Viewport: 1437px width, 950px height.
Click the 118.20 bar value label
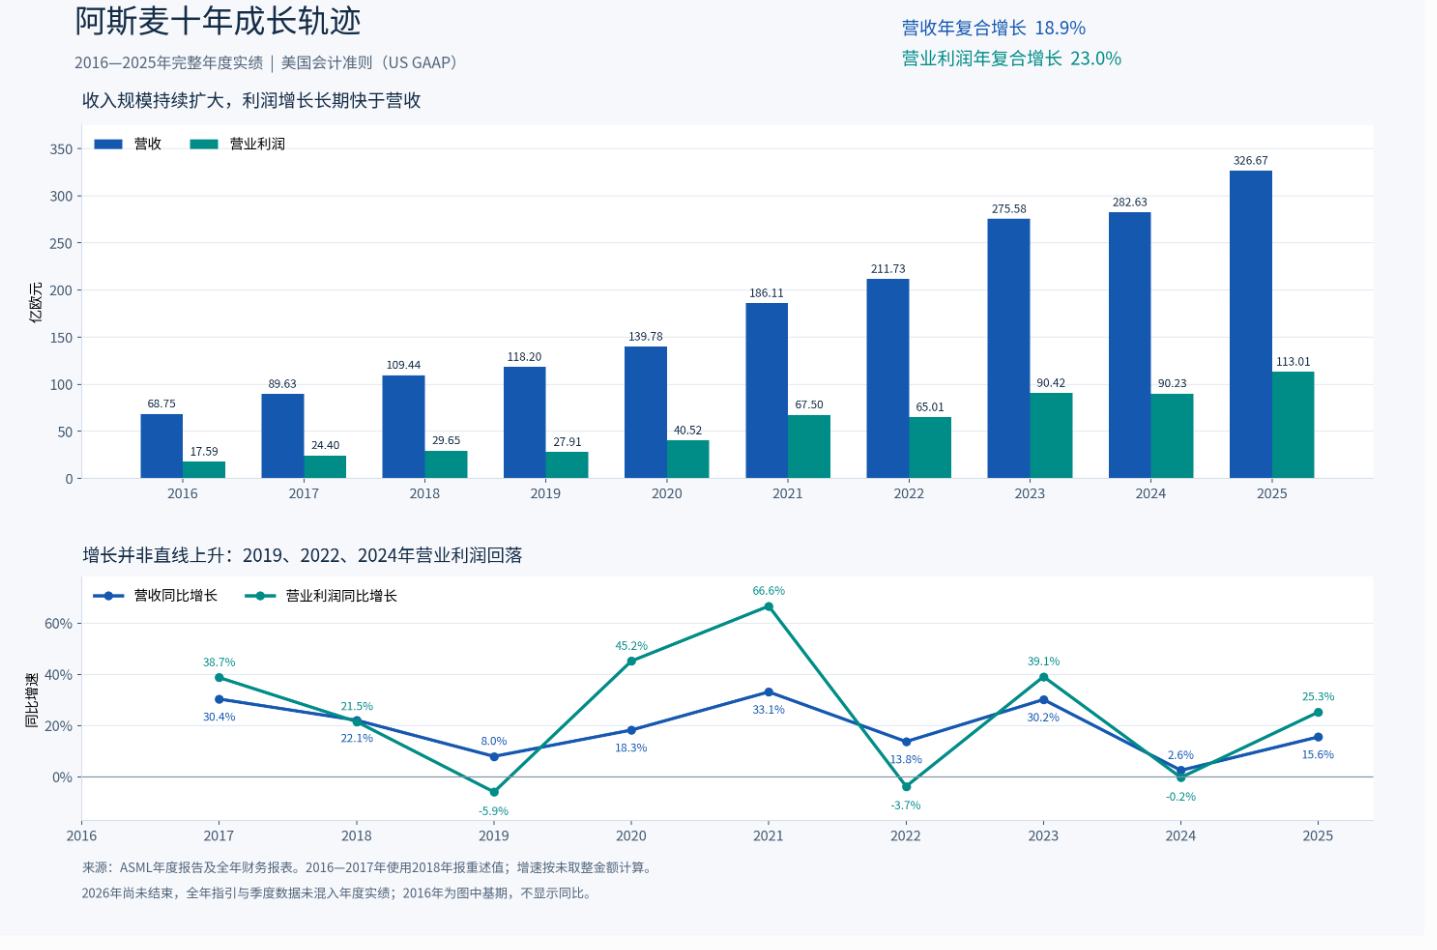(x=524, y=357)
